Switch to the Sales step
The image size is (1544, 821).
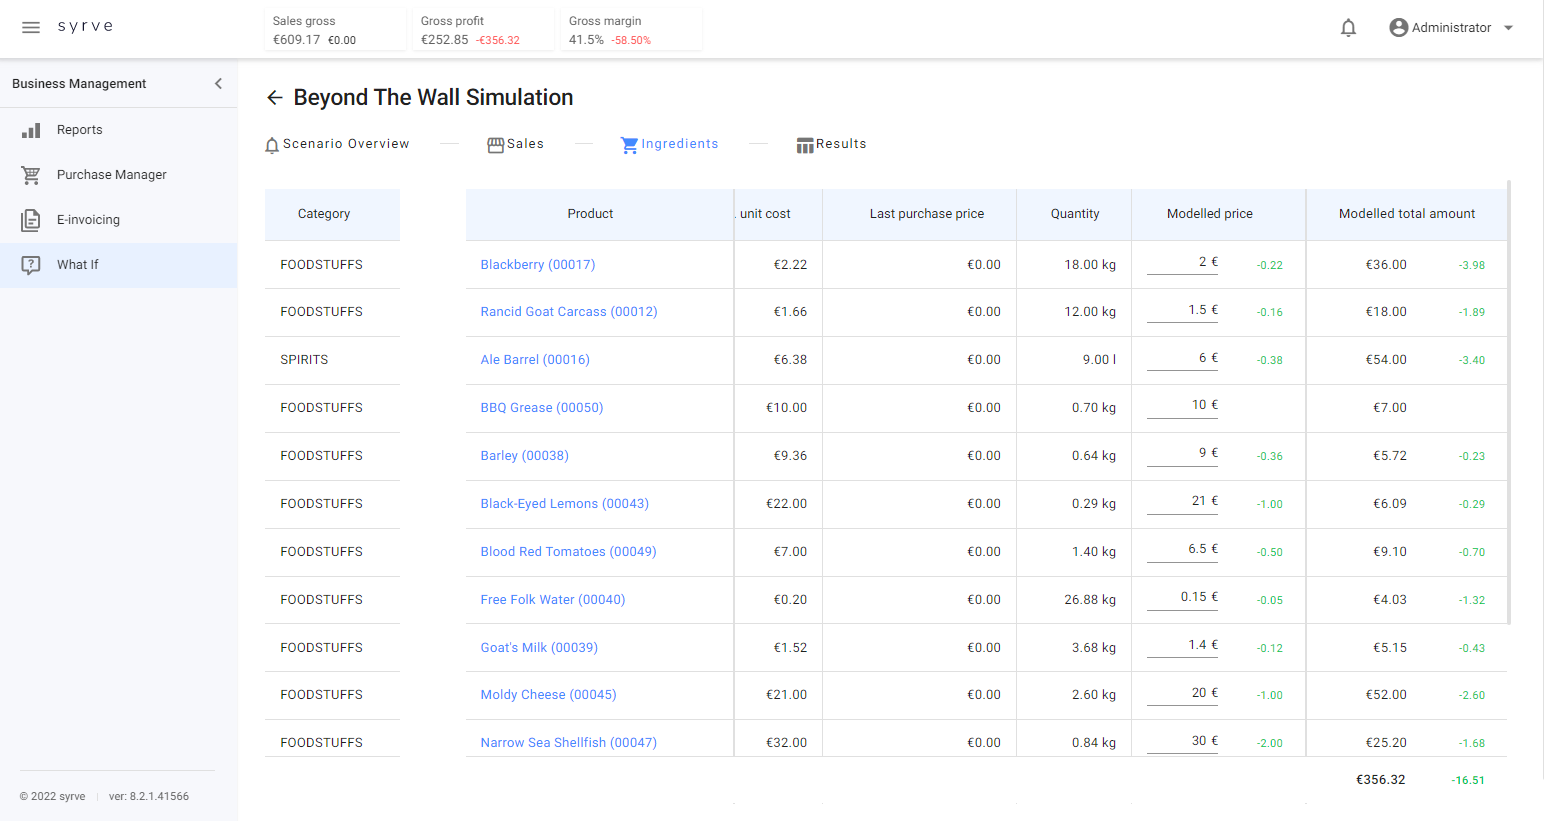coord(516,144)
